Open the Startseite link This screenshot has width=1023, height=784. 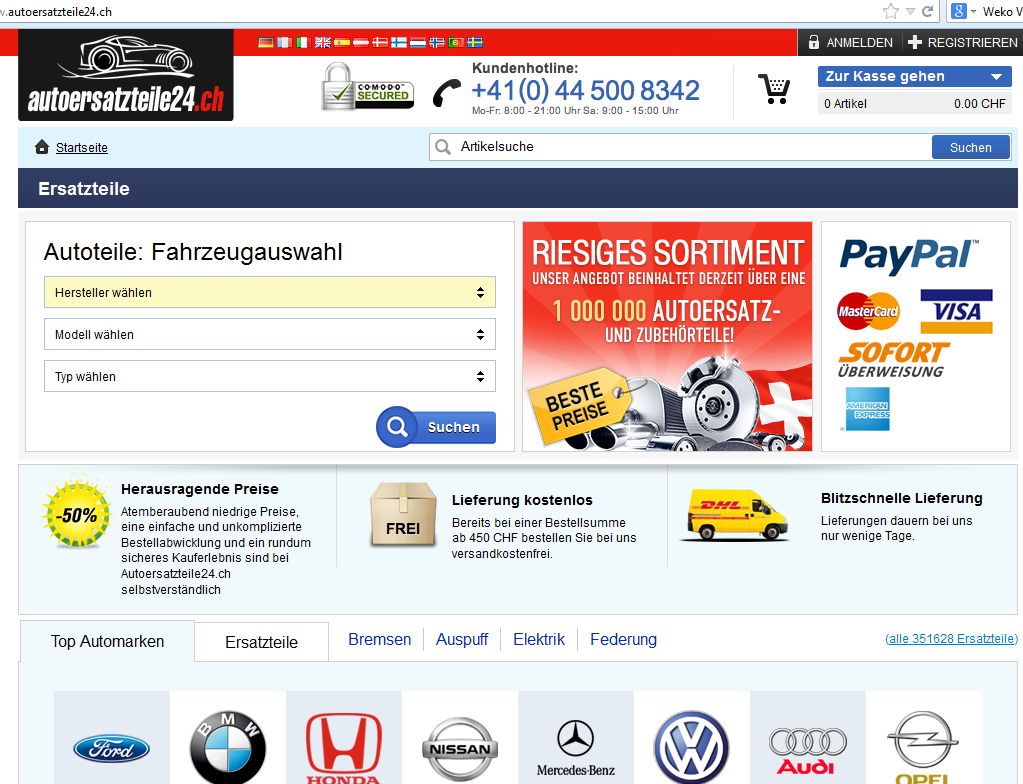pos(82,147)
